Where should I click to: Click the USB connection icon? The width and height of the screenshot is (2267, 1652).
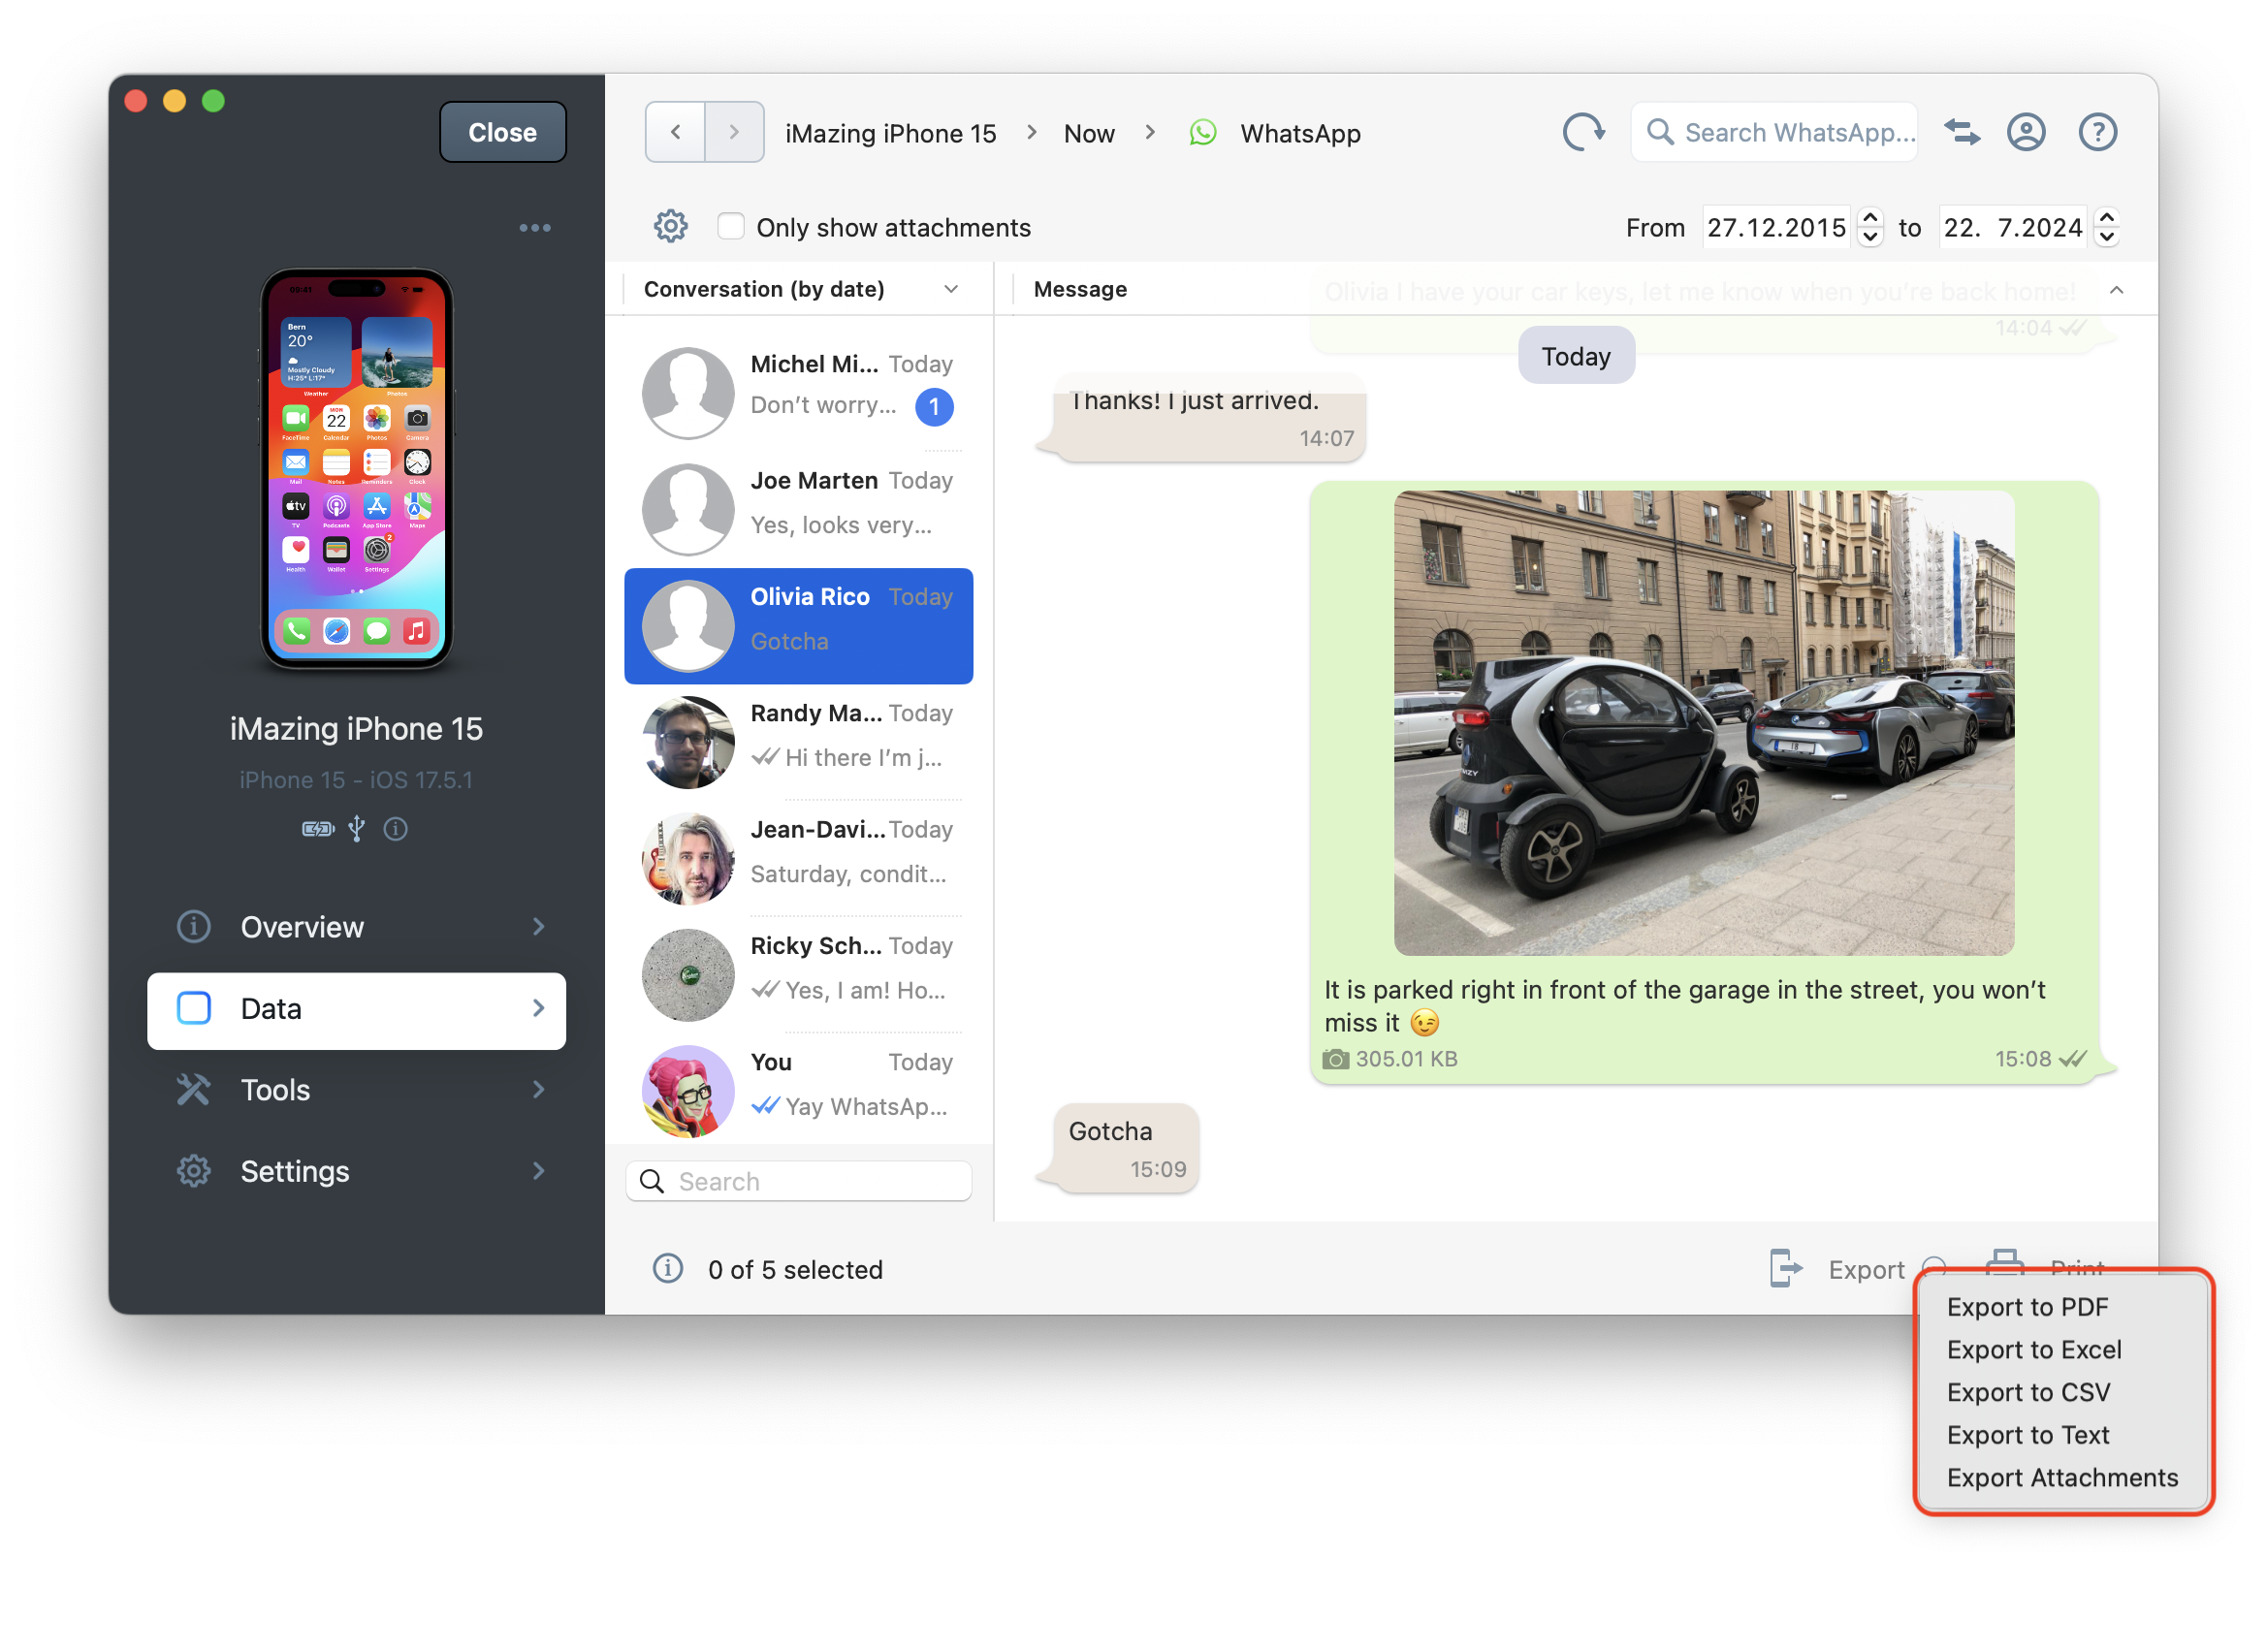pos(356,828)
